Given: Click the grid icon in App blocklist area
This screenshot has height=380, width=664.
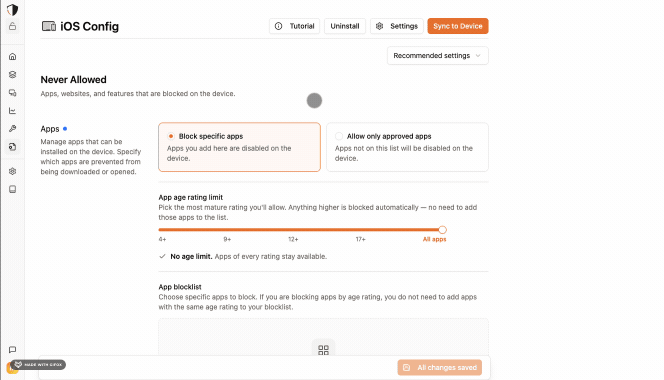Looking at the screenshot, I should click(x=323, y=350).
